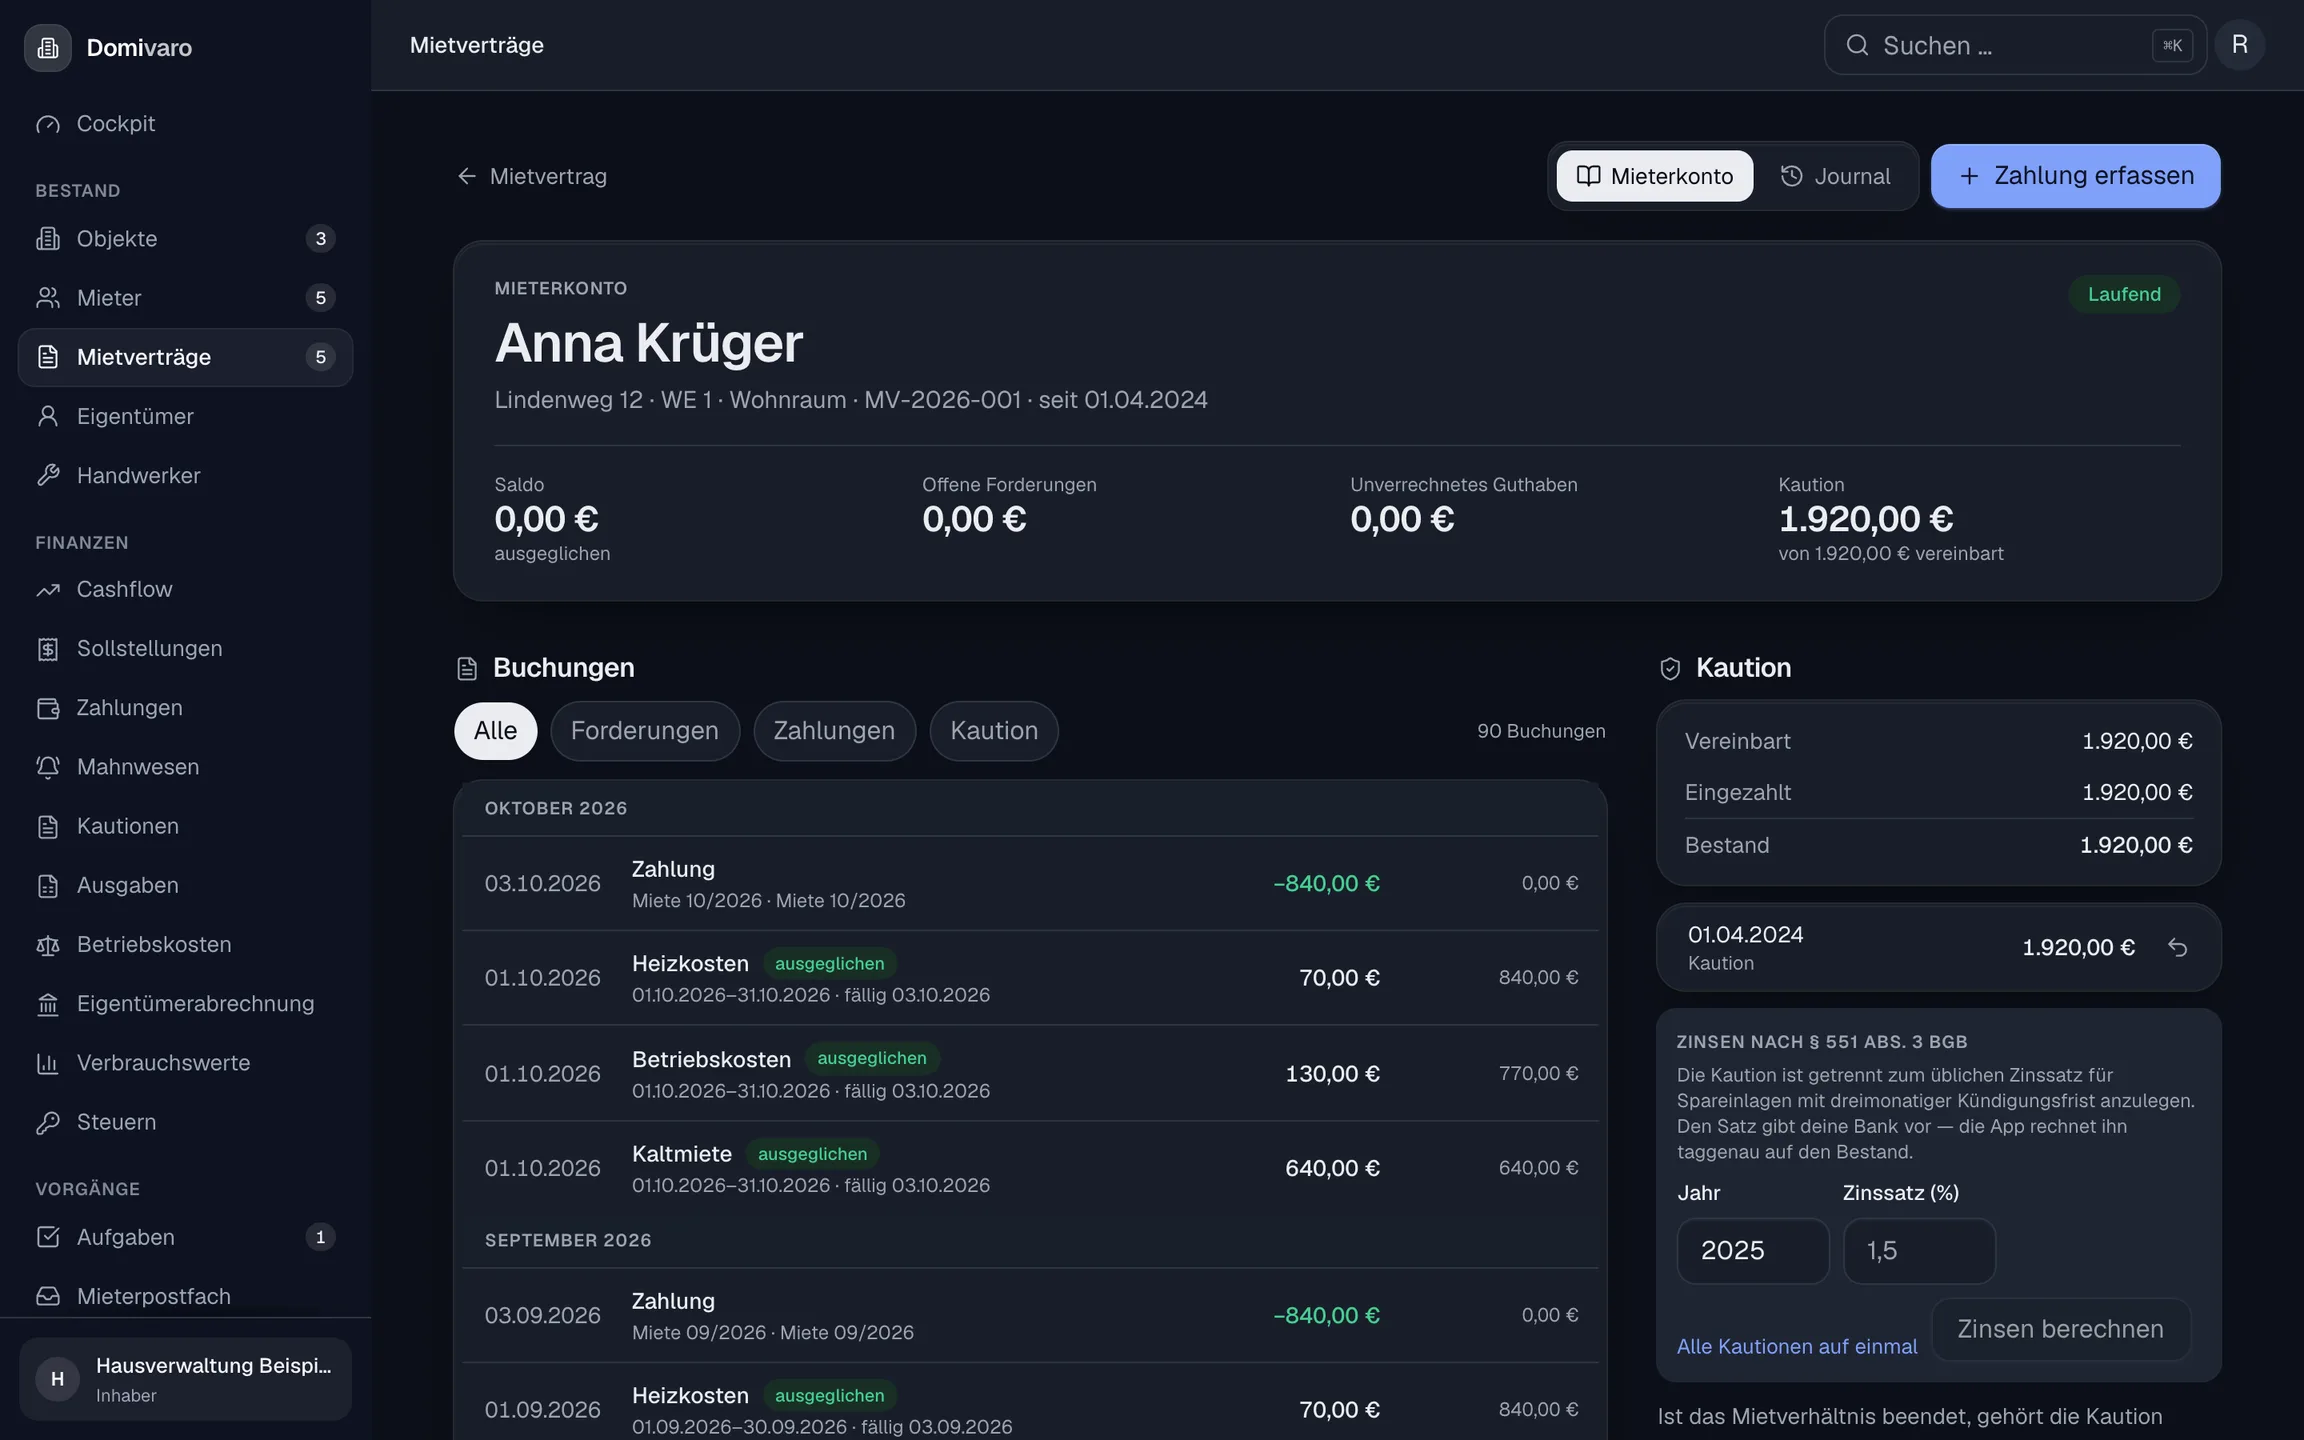The height and width of the screenshot is (1440, 2304).
Task: Open Eigentümer in the sidebar
Action: tap(185, 416)
